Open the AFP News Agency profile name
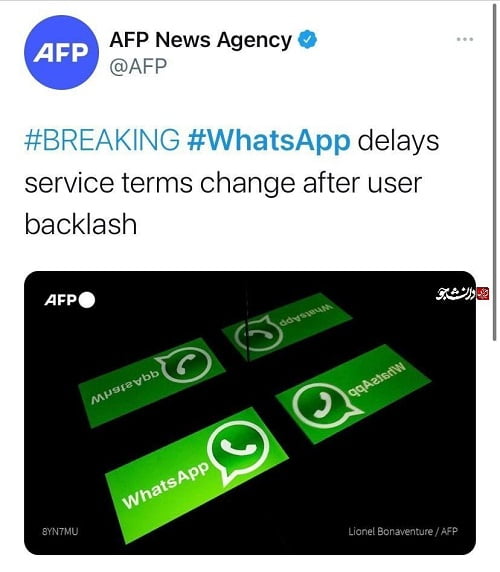This screenshot has width=500, height=572. pyautogui.click(x=200, y=40)
